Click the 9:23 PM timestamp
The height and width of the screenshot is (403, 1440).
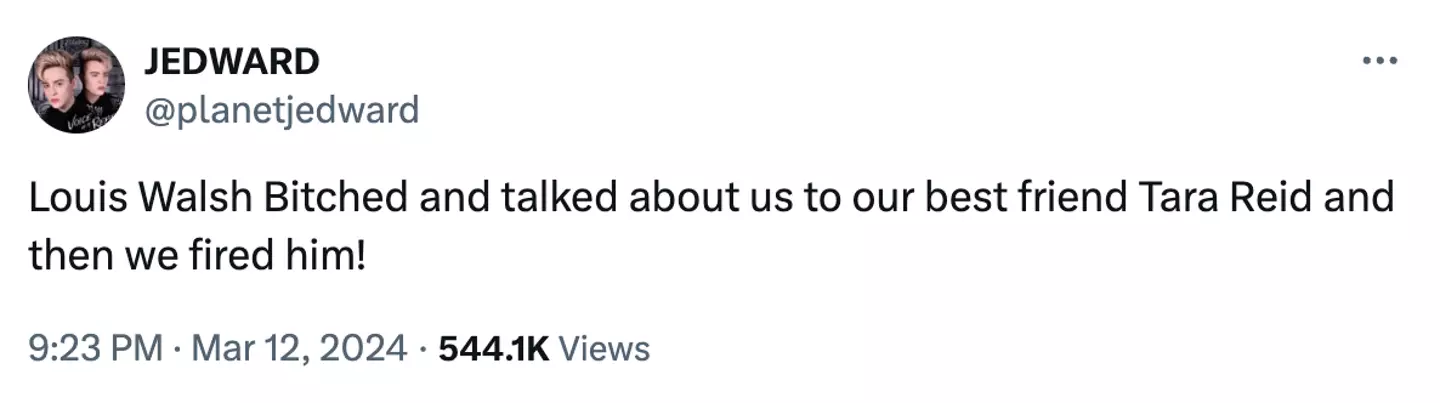pyautogui.click(x=95, y=348)
